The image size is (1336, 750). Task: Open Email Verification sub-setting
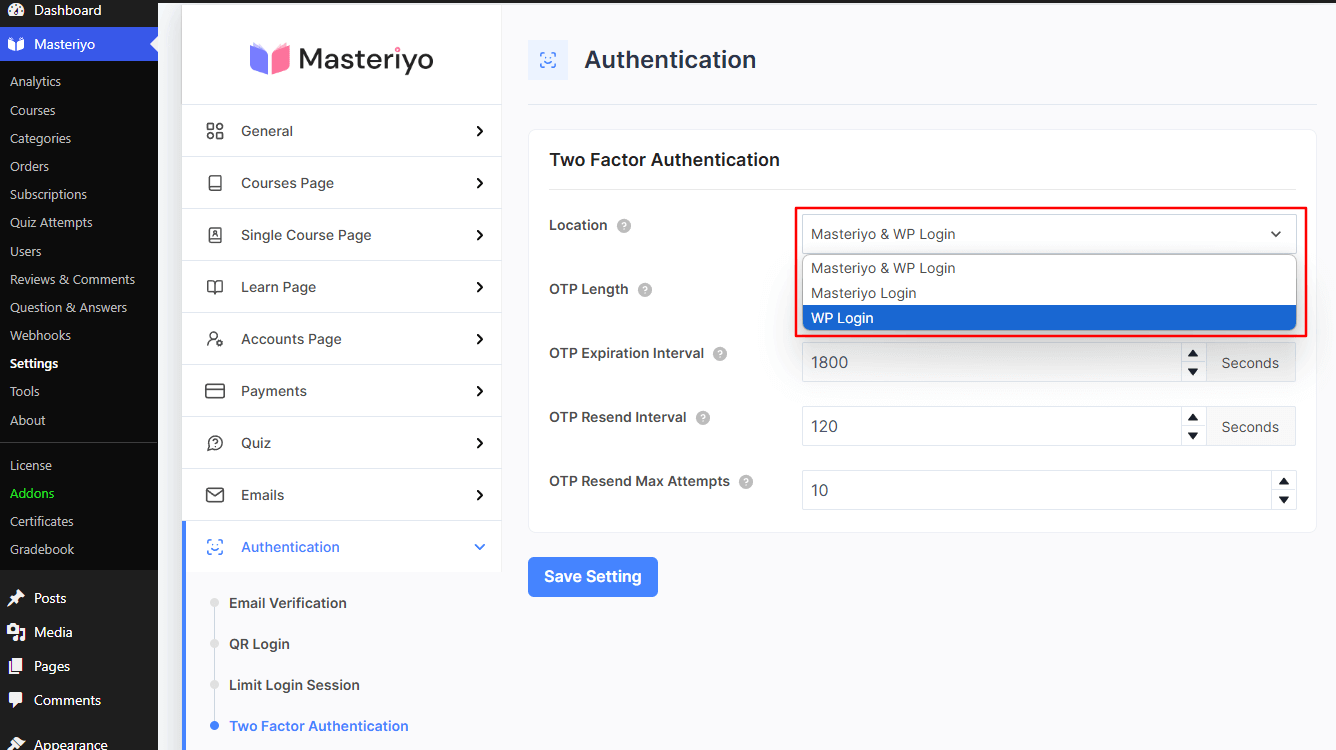click(x=288, y=603)
